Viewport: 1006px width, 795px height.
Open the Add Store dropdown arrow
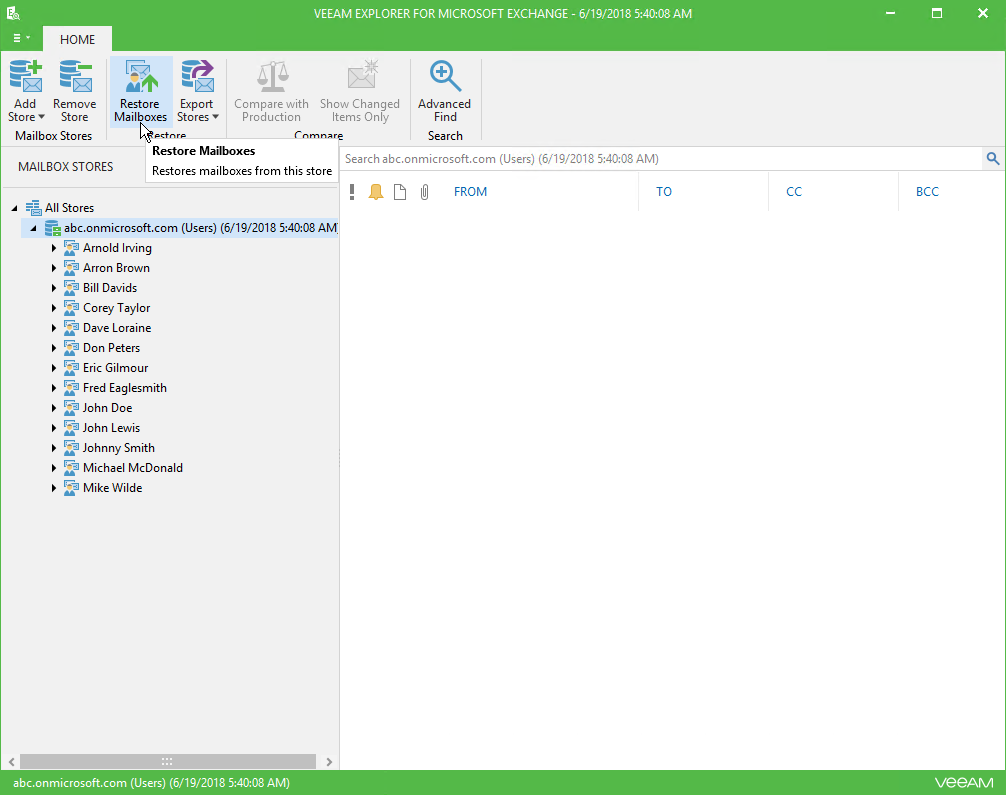coord(42,117)
